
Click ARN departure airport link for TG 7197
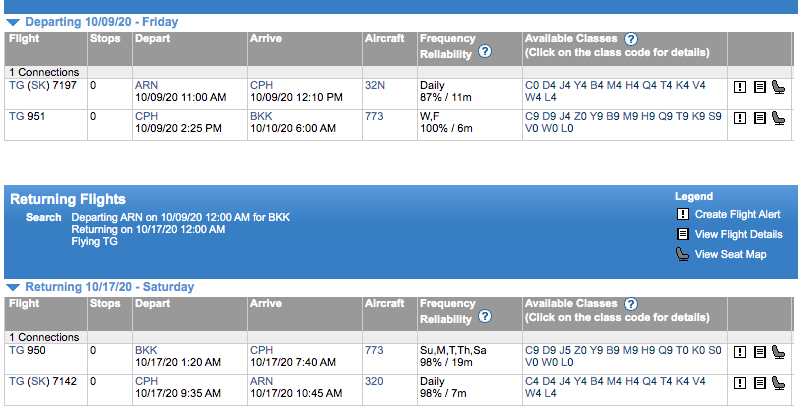coord(146,85)
